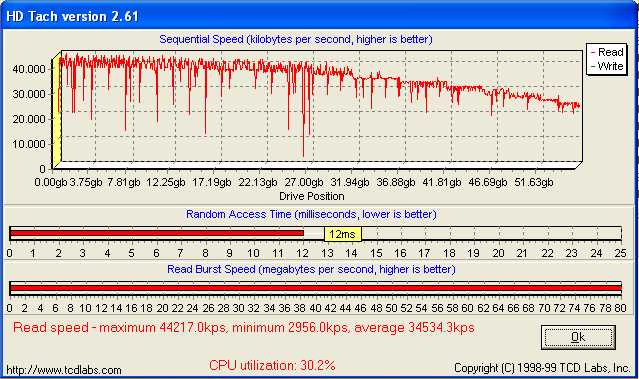Screen dimensions: 639x379
Task: Click the HD Tach version 2.61 title bar
Action: [320, 16]
